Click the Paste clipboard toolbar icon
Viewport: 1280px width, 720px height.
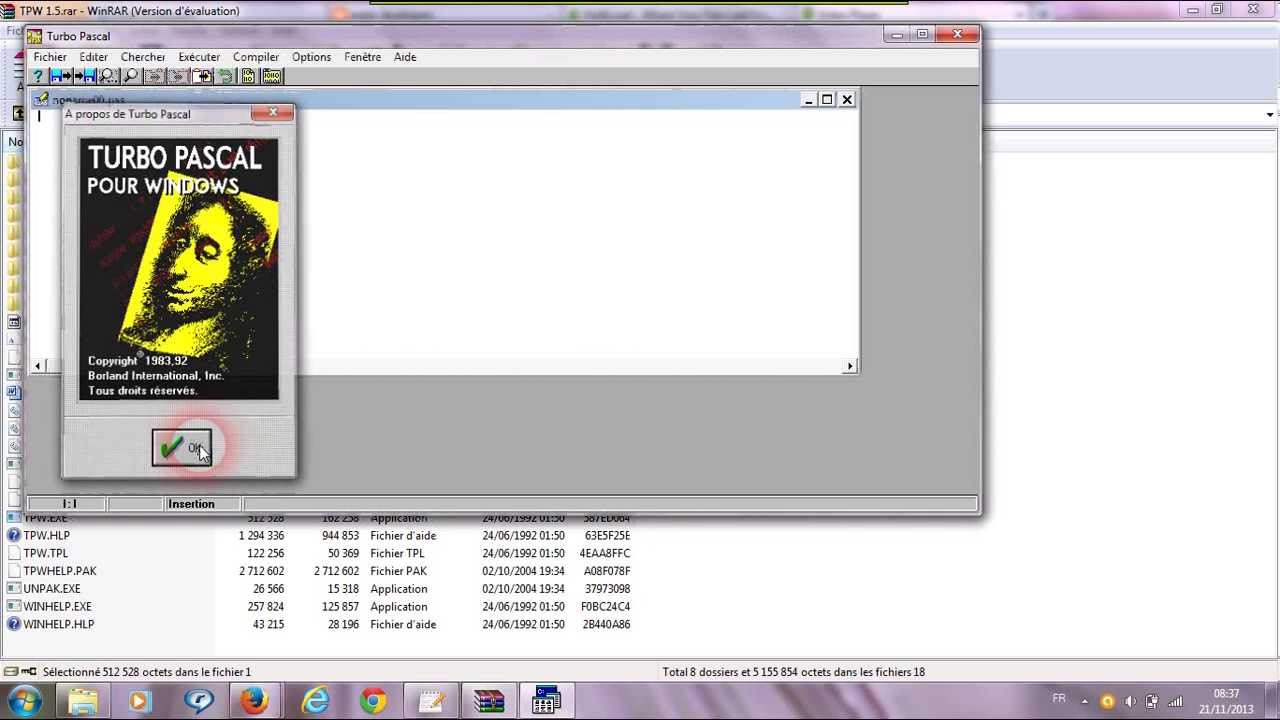pos(202,76)
